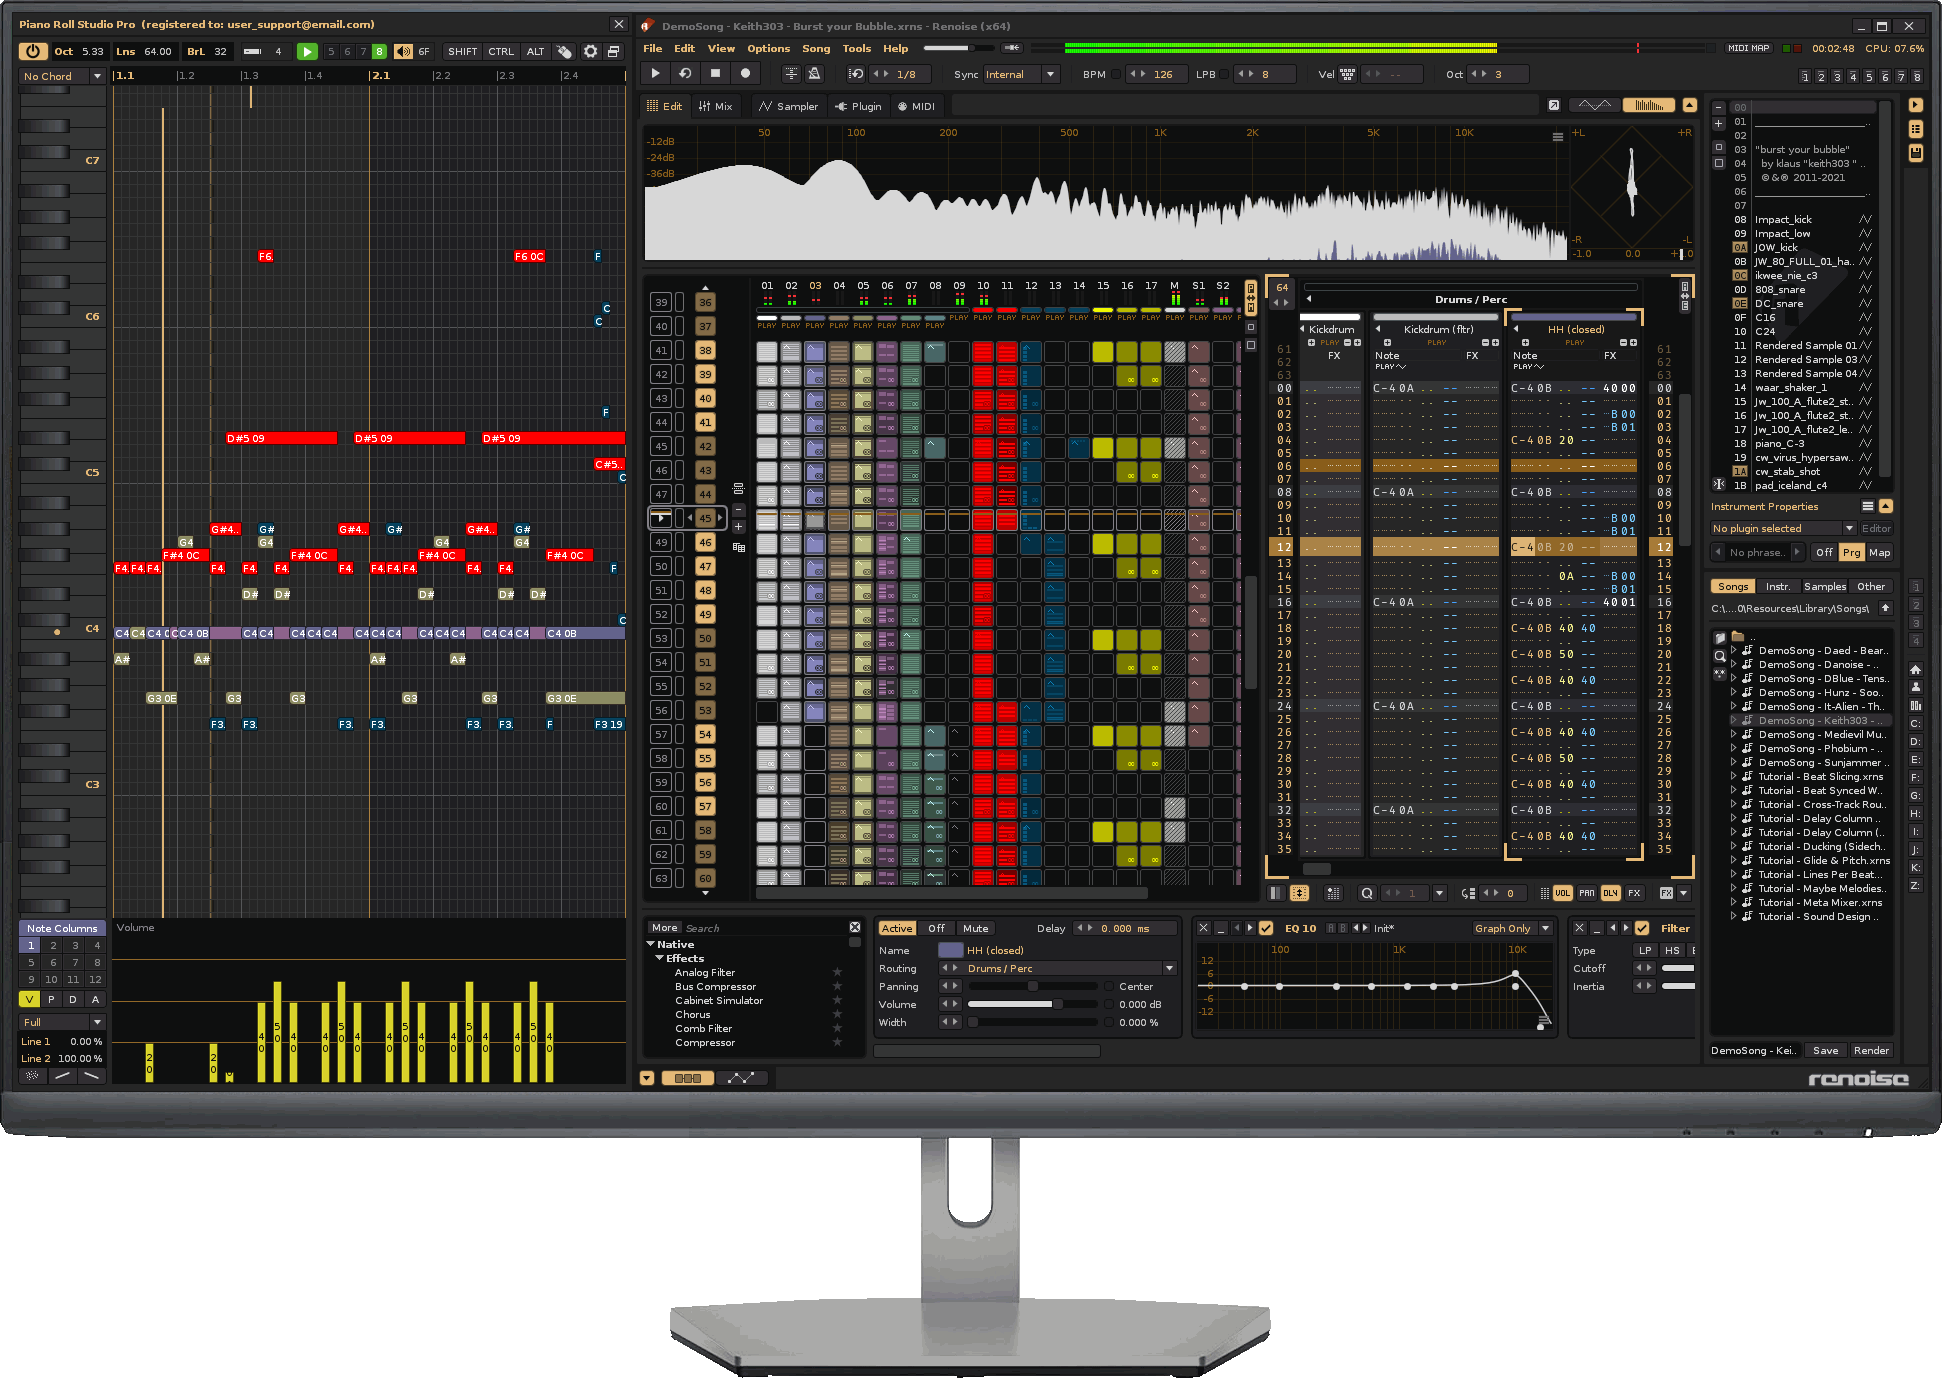The width and height of the screenshot is (1942, 1379).
Task: Toggle PAN column visibility button
Action: click(x=1587, y=893)
